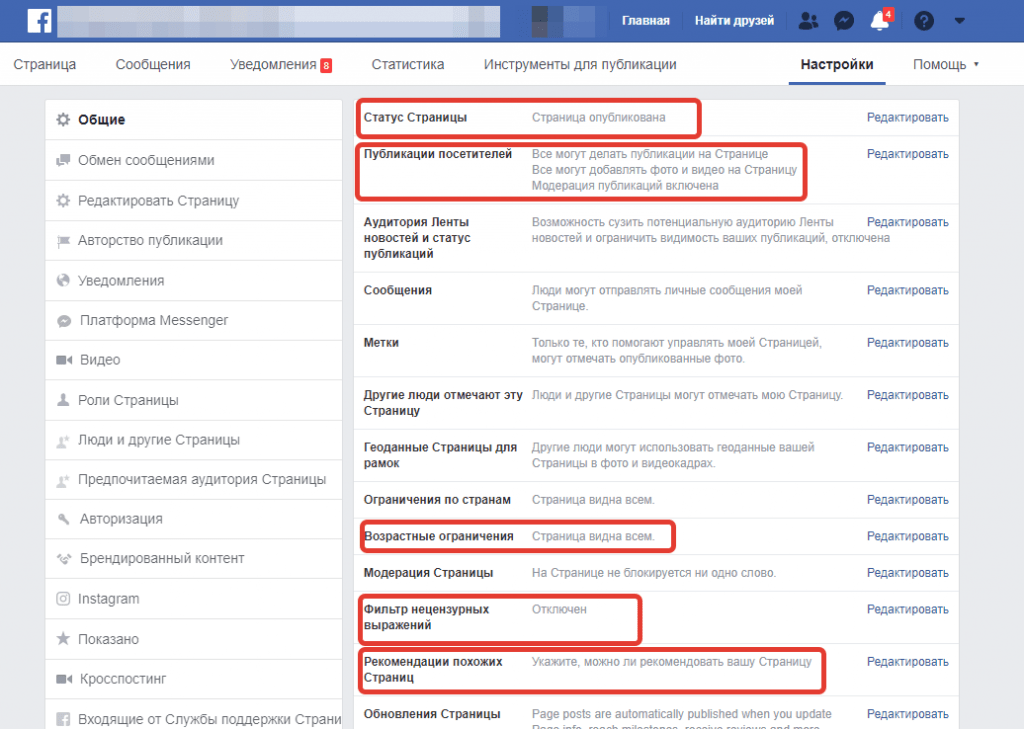The width and height of the screenshot is (1024, 729).
Task: Edit the Статус Страницы setting
Action: (907, 118)
